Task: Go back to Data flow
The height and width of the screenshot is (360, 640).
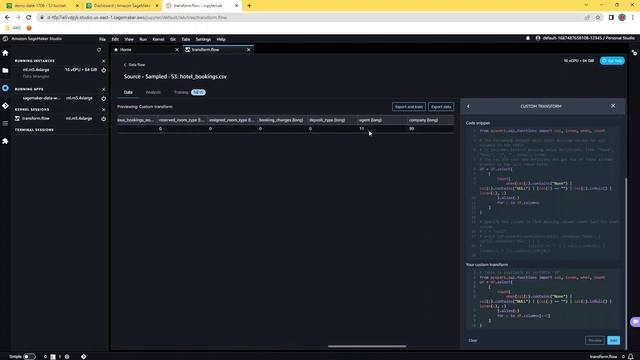Action: (x=134, y=65)
